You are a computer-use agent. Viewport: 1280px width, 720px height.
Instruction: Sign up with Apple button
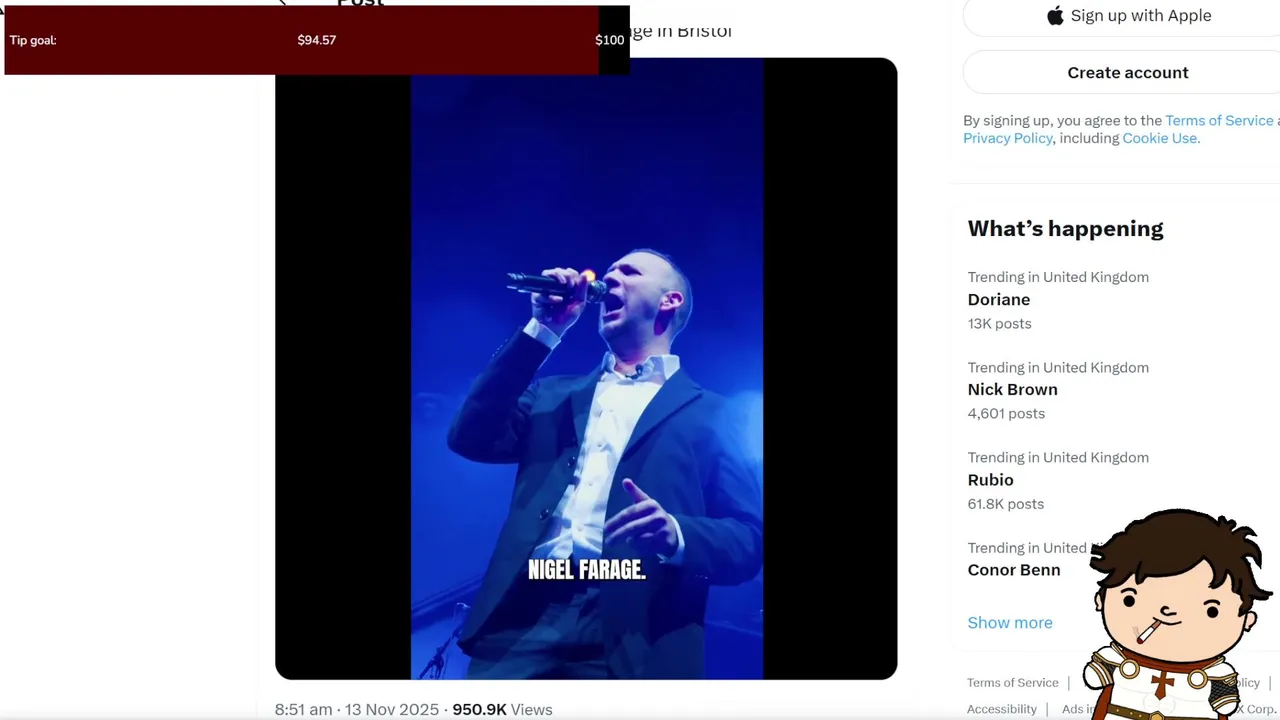tap(1128, 16)
